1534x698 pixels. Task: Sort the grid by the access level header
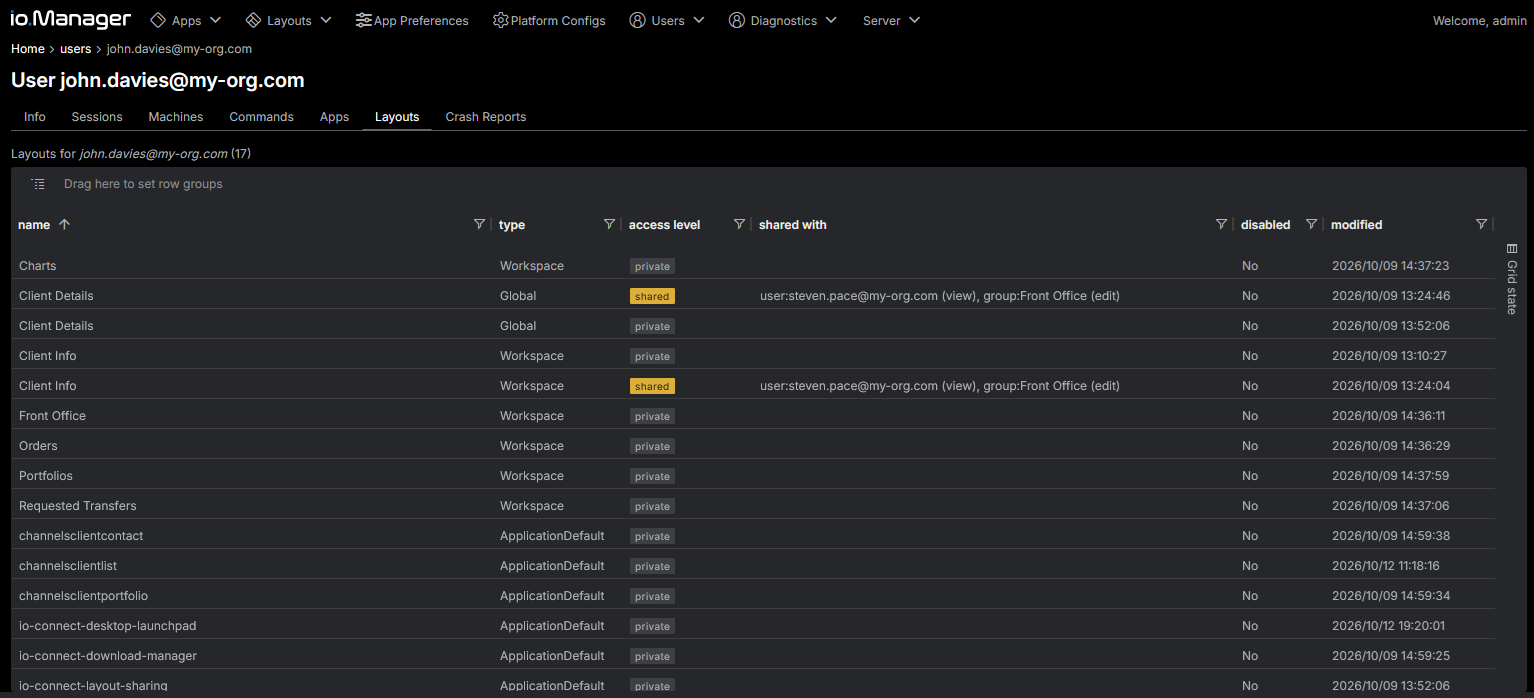(x=665, y=225)
